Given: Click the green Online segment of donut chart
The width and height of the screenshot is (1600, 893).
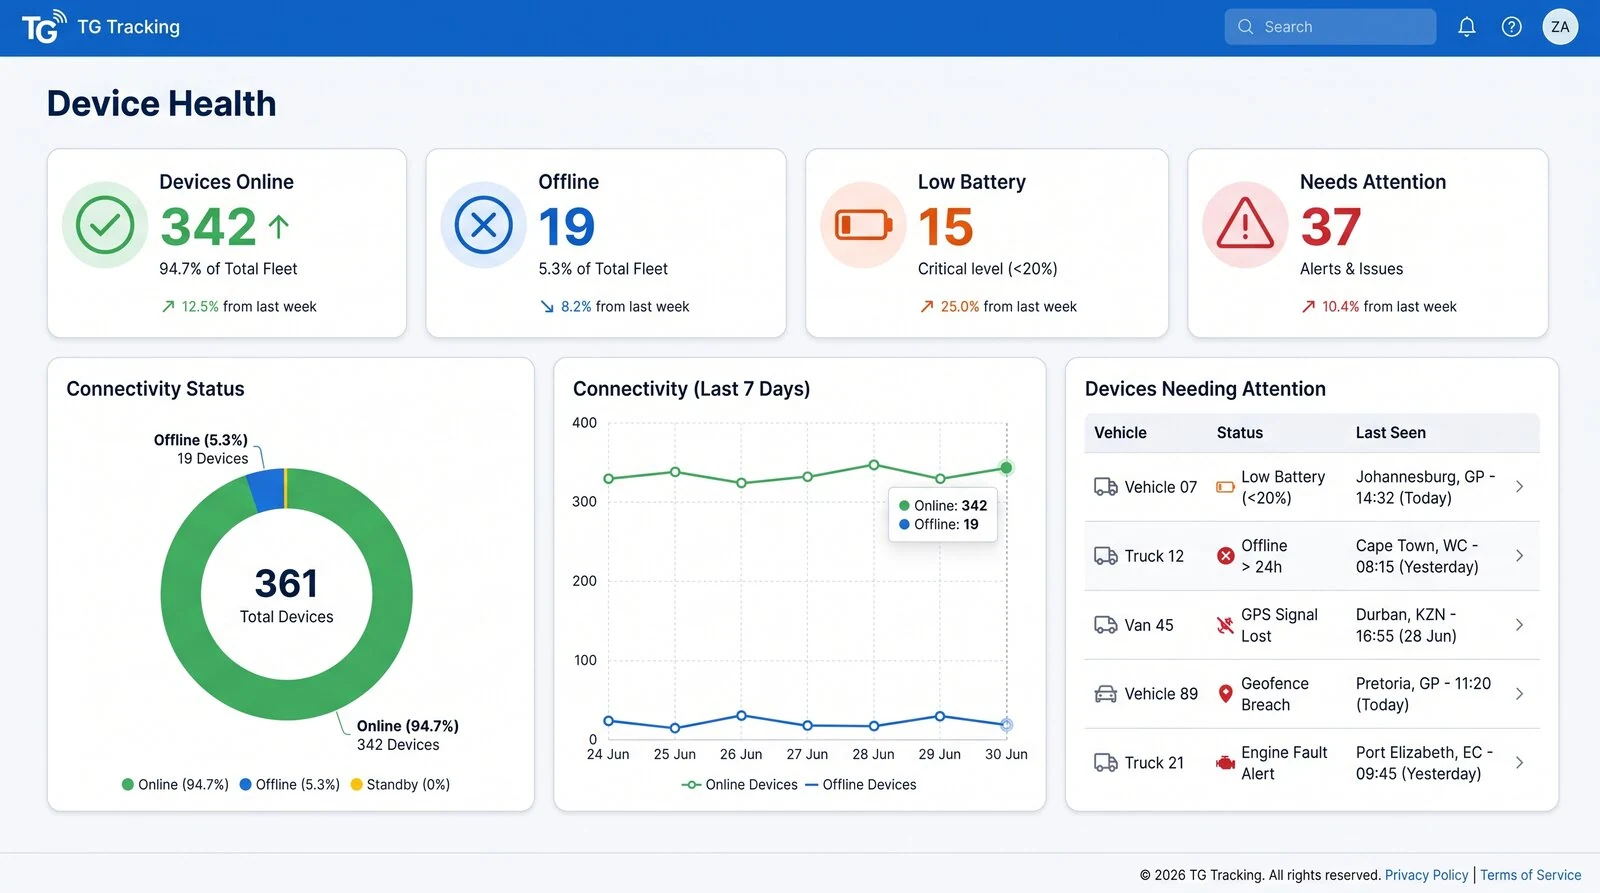Looking at the screenshot, I should (287, 699).
